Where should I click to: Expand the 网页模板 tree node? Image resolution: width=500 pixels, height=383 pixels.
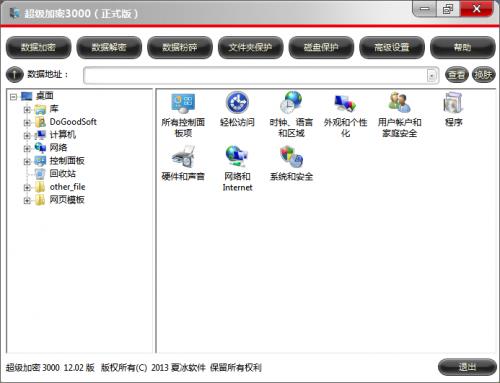(27, 201)
